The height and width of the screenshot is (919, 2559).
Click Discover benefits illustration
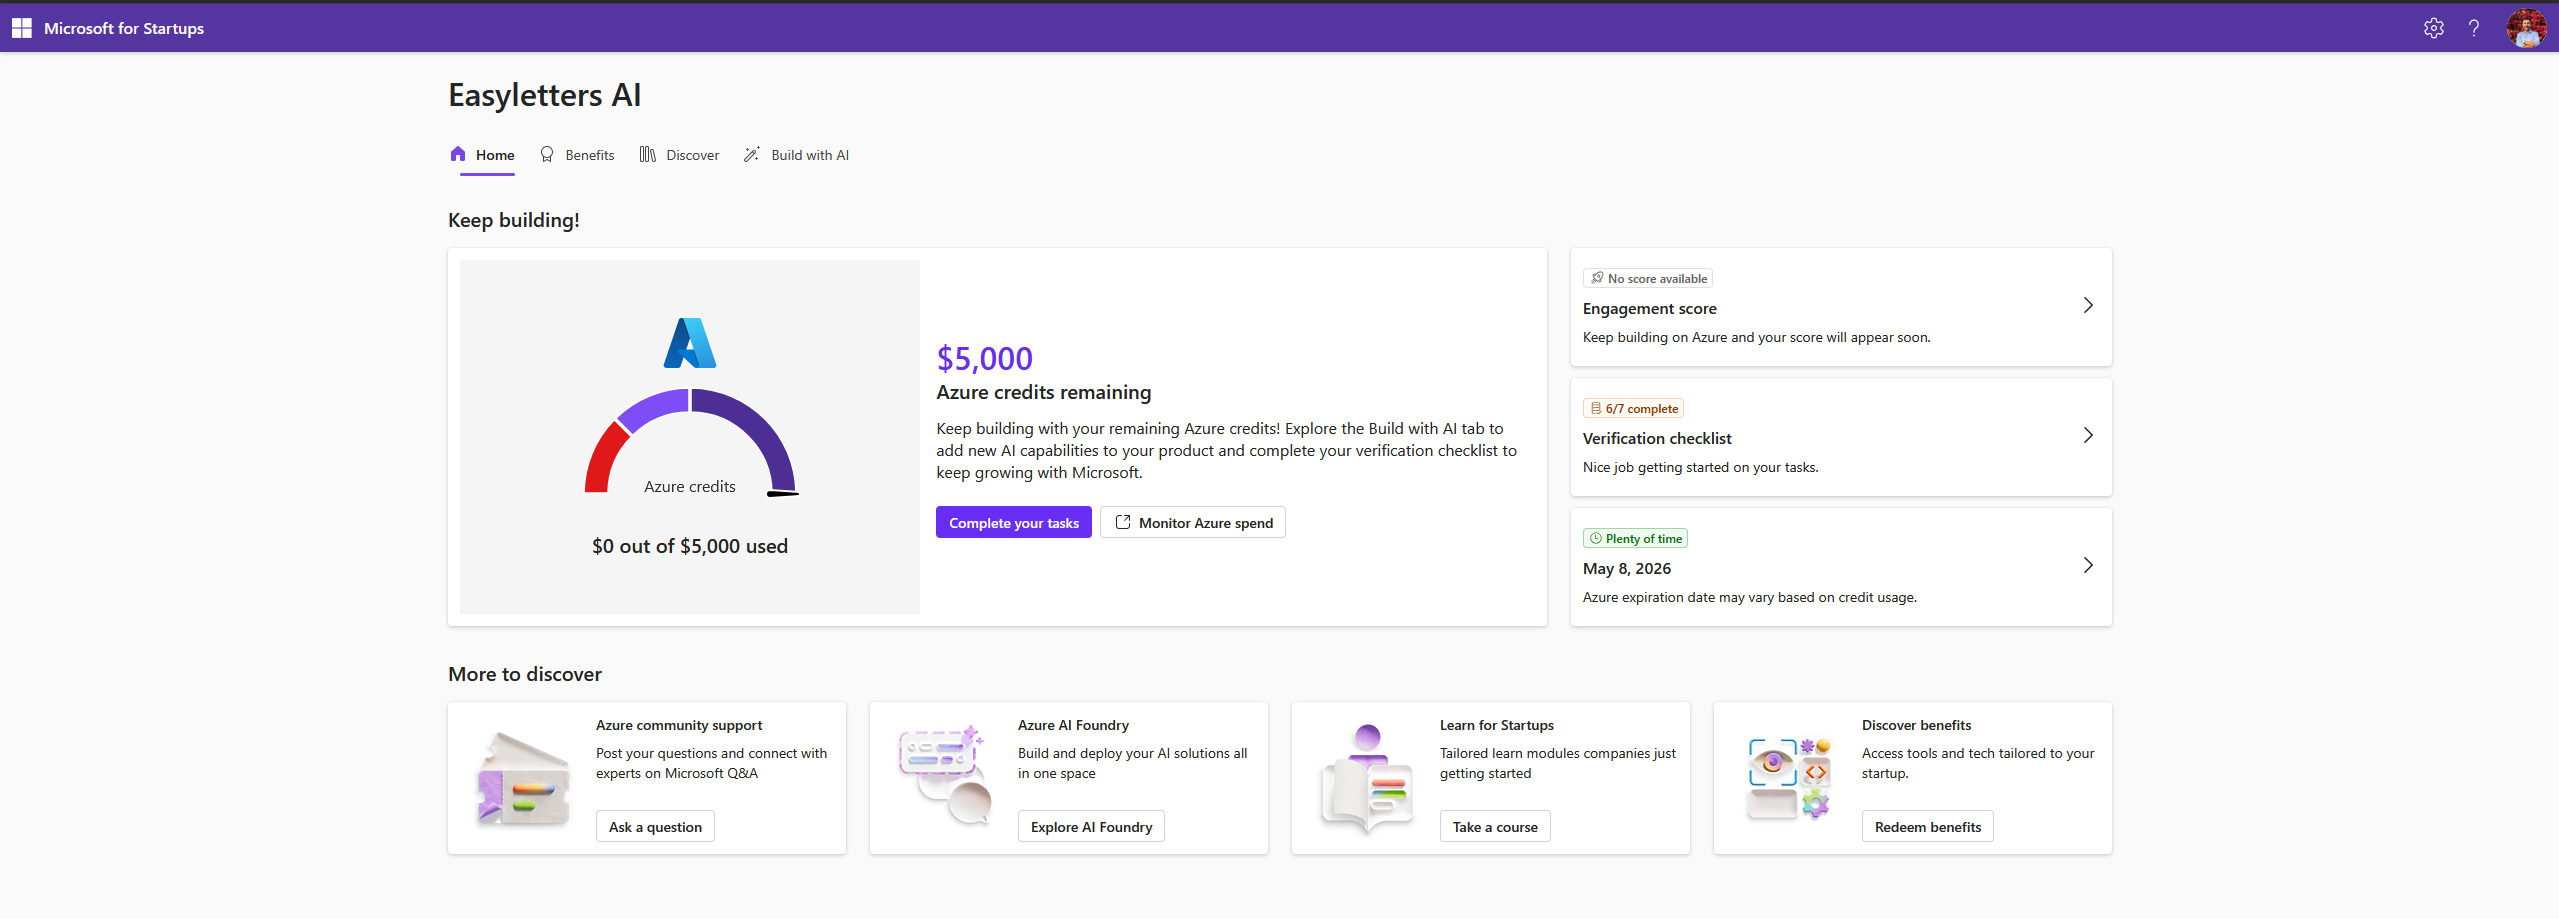pos(1789,779)
